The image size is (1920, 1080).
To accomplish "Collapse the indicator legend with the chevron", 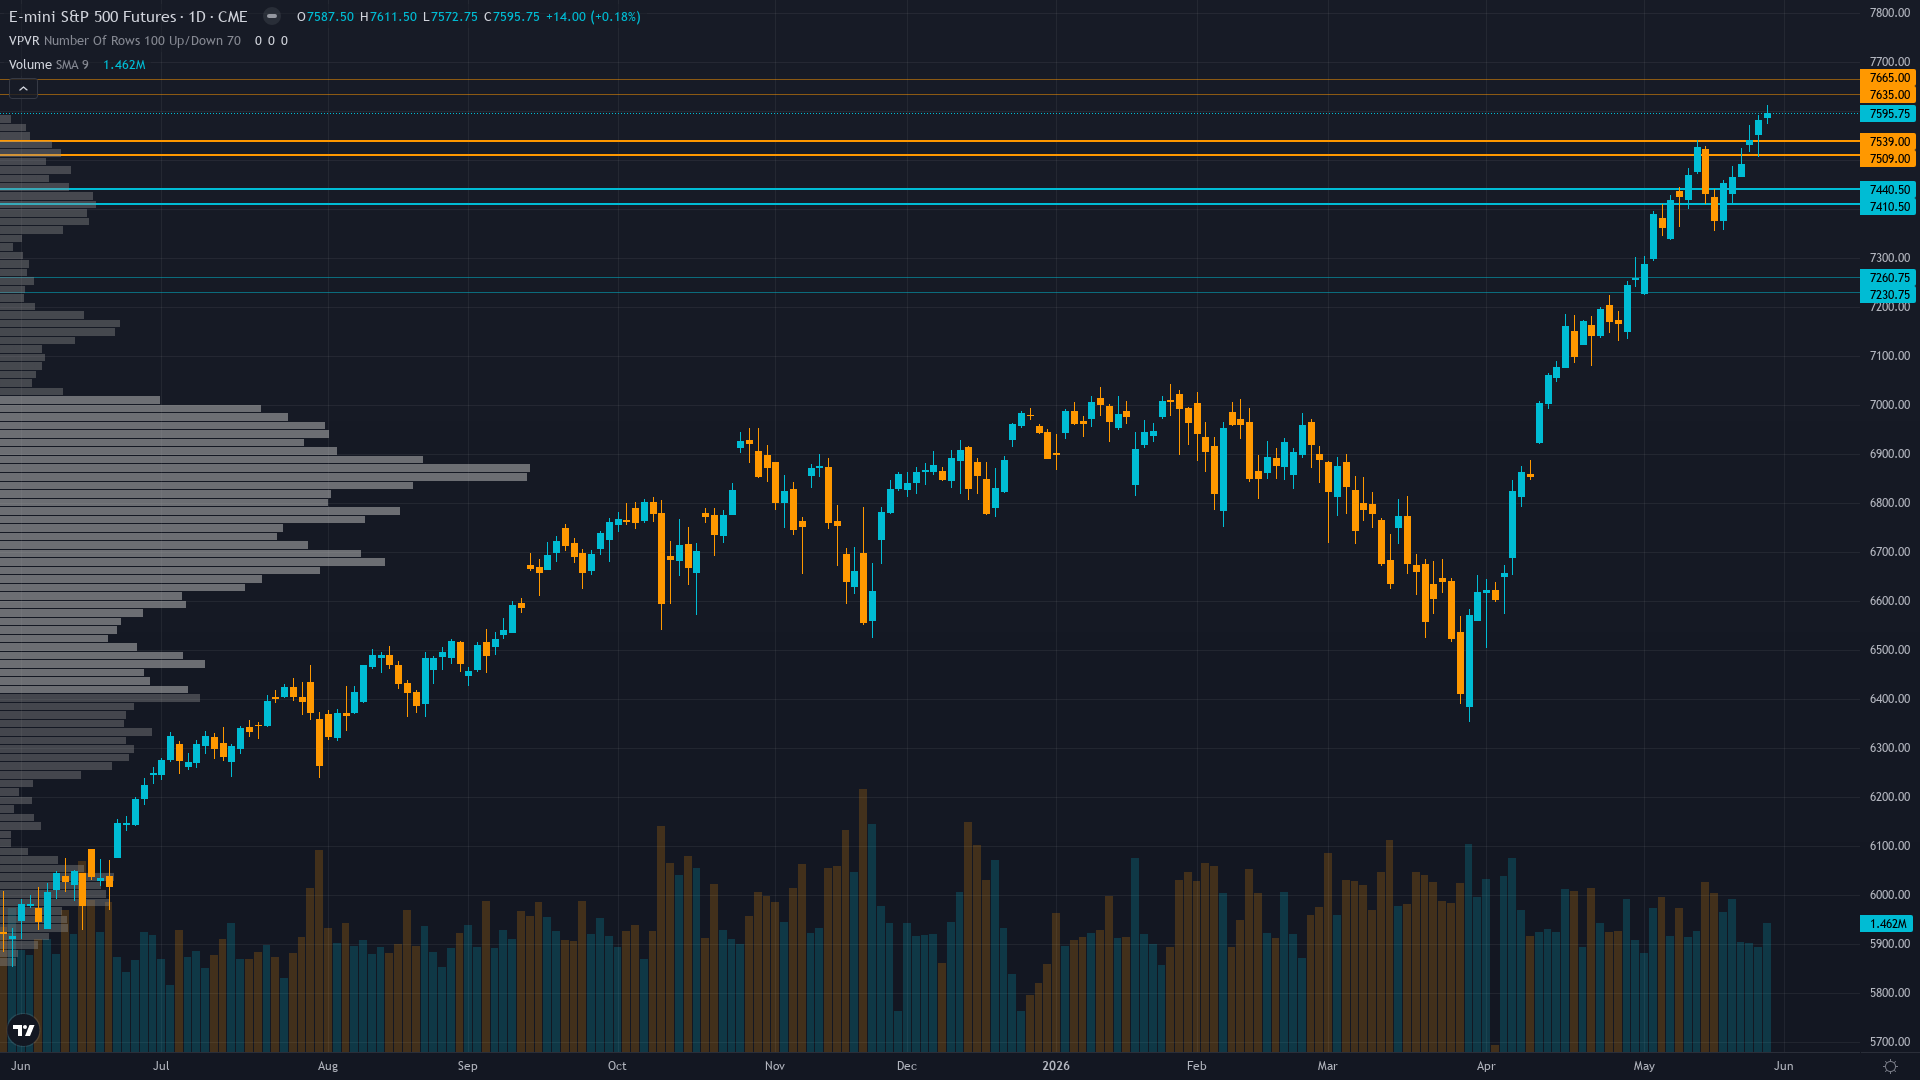I will [23, 89].
